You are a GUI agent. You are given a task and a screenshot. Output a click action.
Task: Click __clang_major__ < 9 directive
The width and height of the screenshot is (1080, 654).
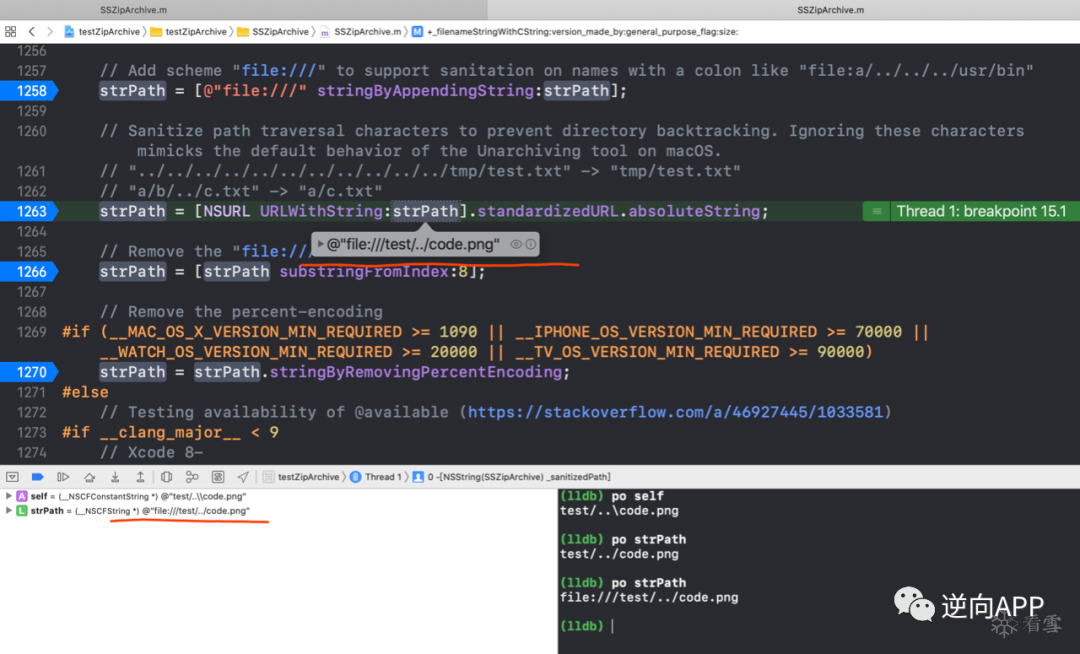[170, 432]
